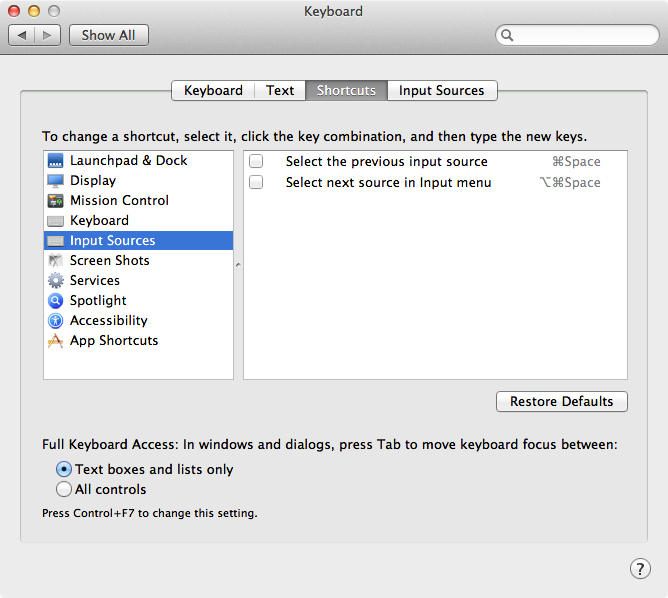Click the Show All button

tap(108, 35)
